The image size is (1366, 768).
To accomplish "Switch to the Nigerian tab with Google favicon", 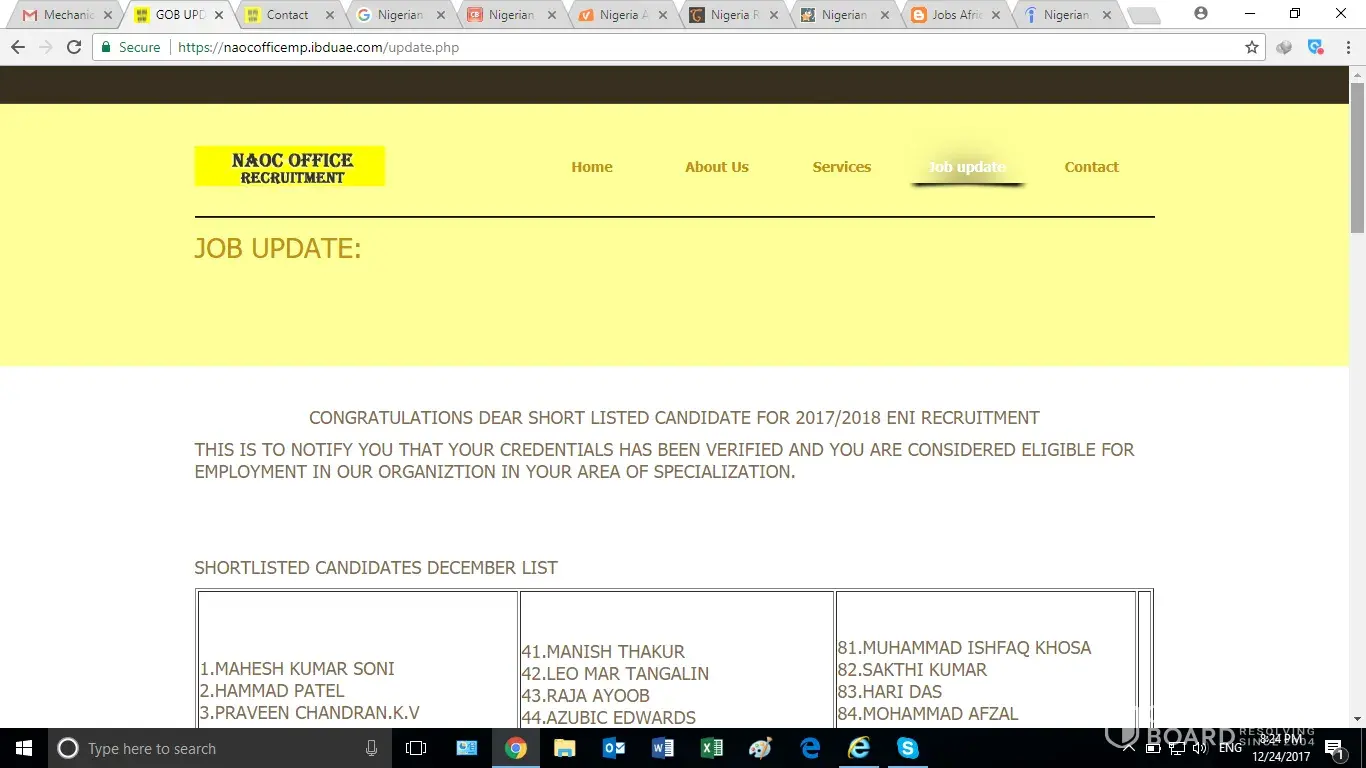I will point(400,15).
